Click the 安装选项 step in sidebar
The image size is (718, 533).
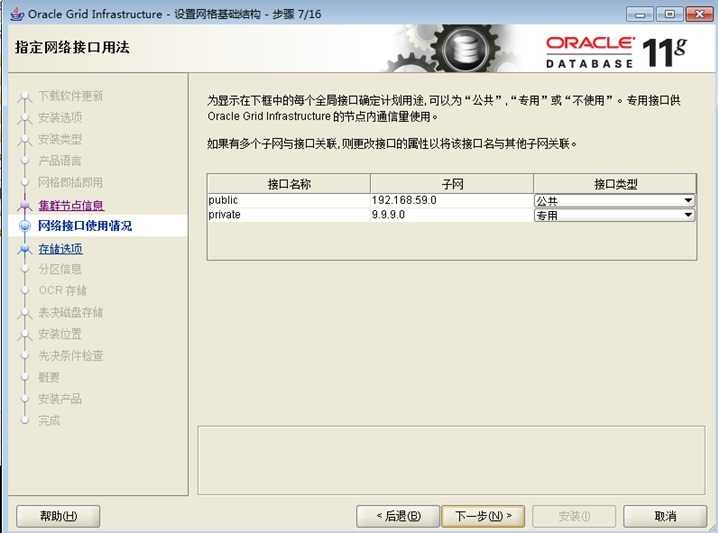click(x=60, y=117)
